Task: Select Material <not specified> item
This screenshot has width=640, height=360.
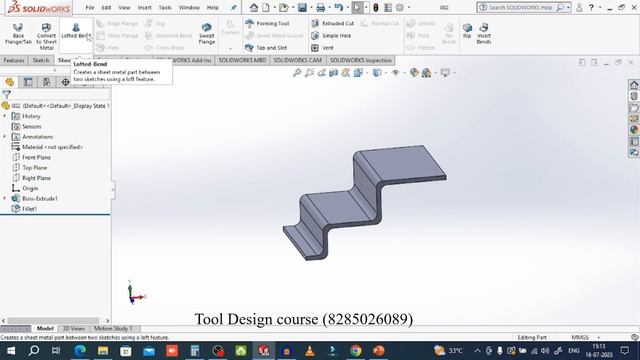Action: click(x=47, y=147)
